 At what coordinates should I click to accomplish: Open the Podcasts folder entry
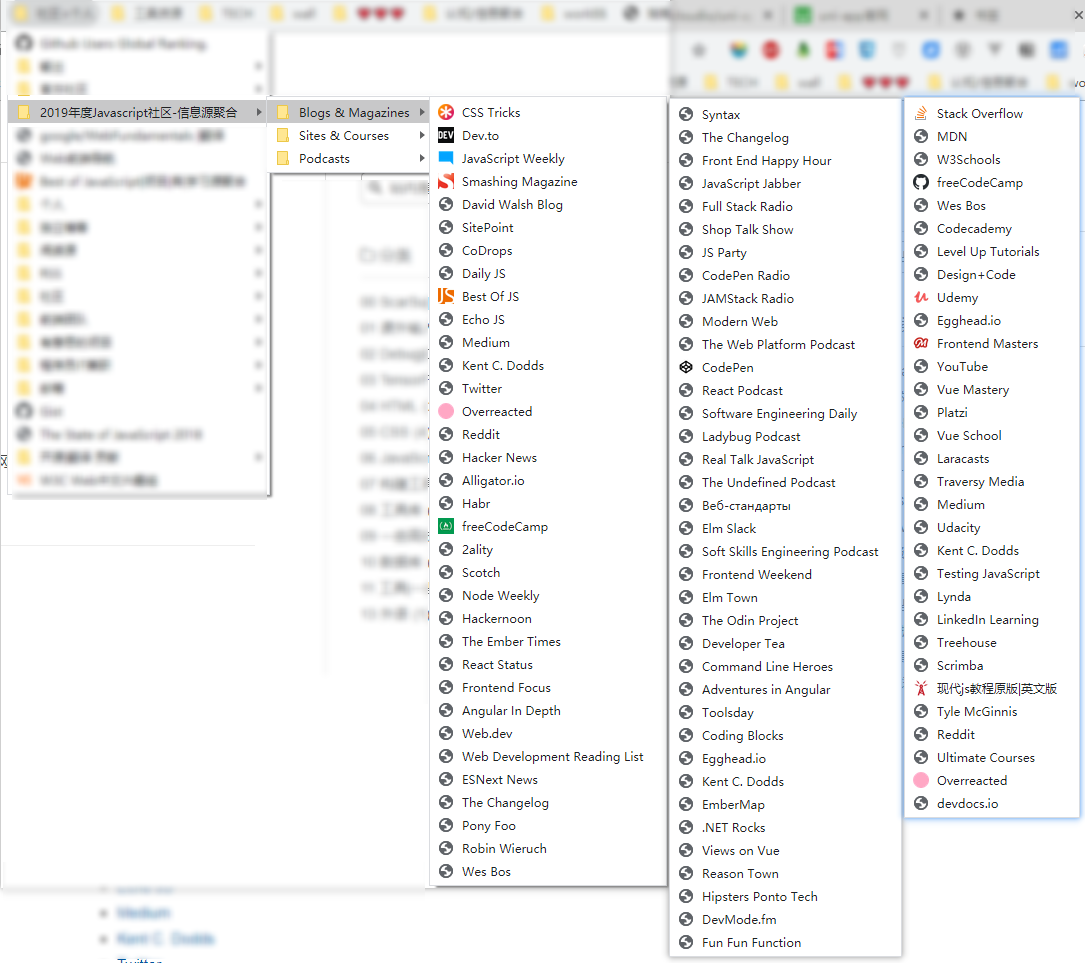click(349, 158)
